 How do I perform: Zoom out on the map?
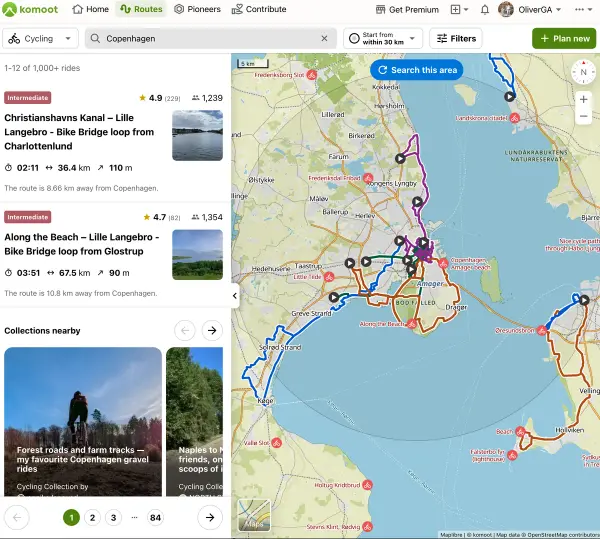point(583,116)
